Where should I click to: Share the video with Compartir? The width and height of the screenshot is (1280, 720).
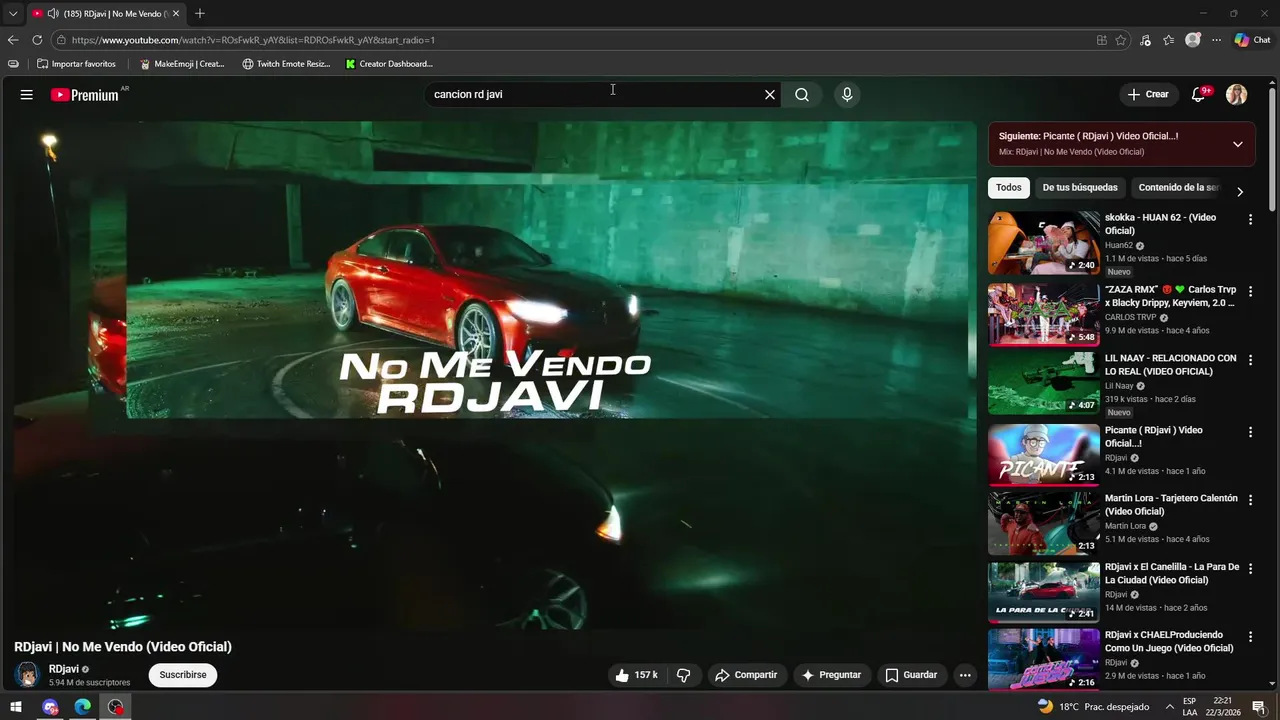[x=746, y=675]
